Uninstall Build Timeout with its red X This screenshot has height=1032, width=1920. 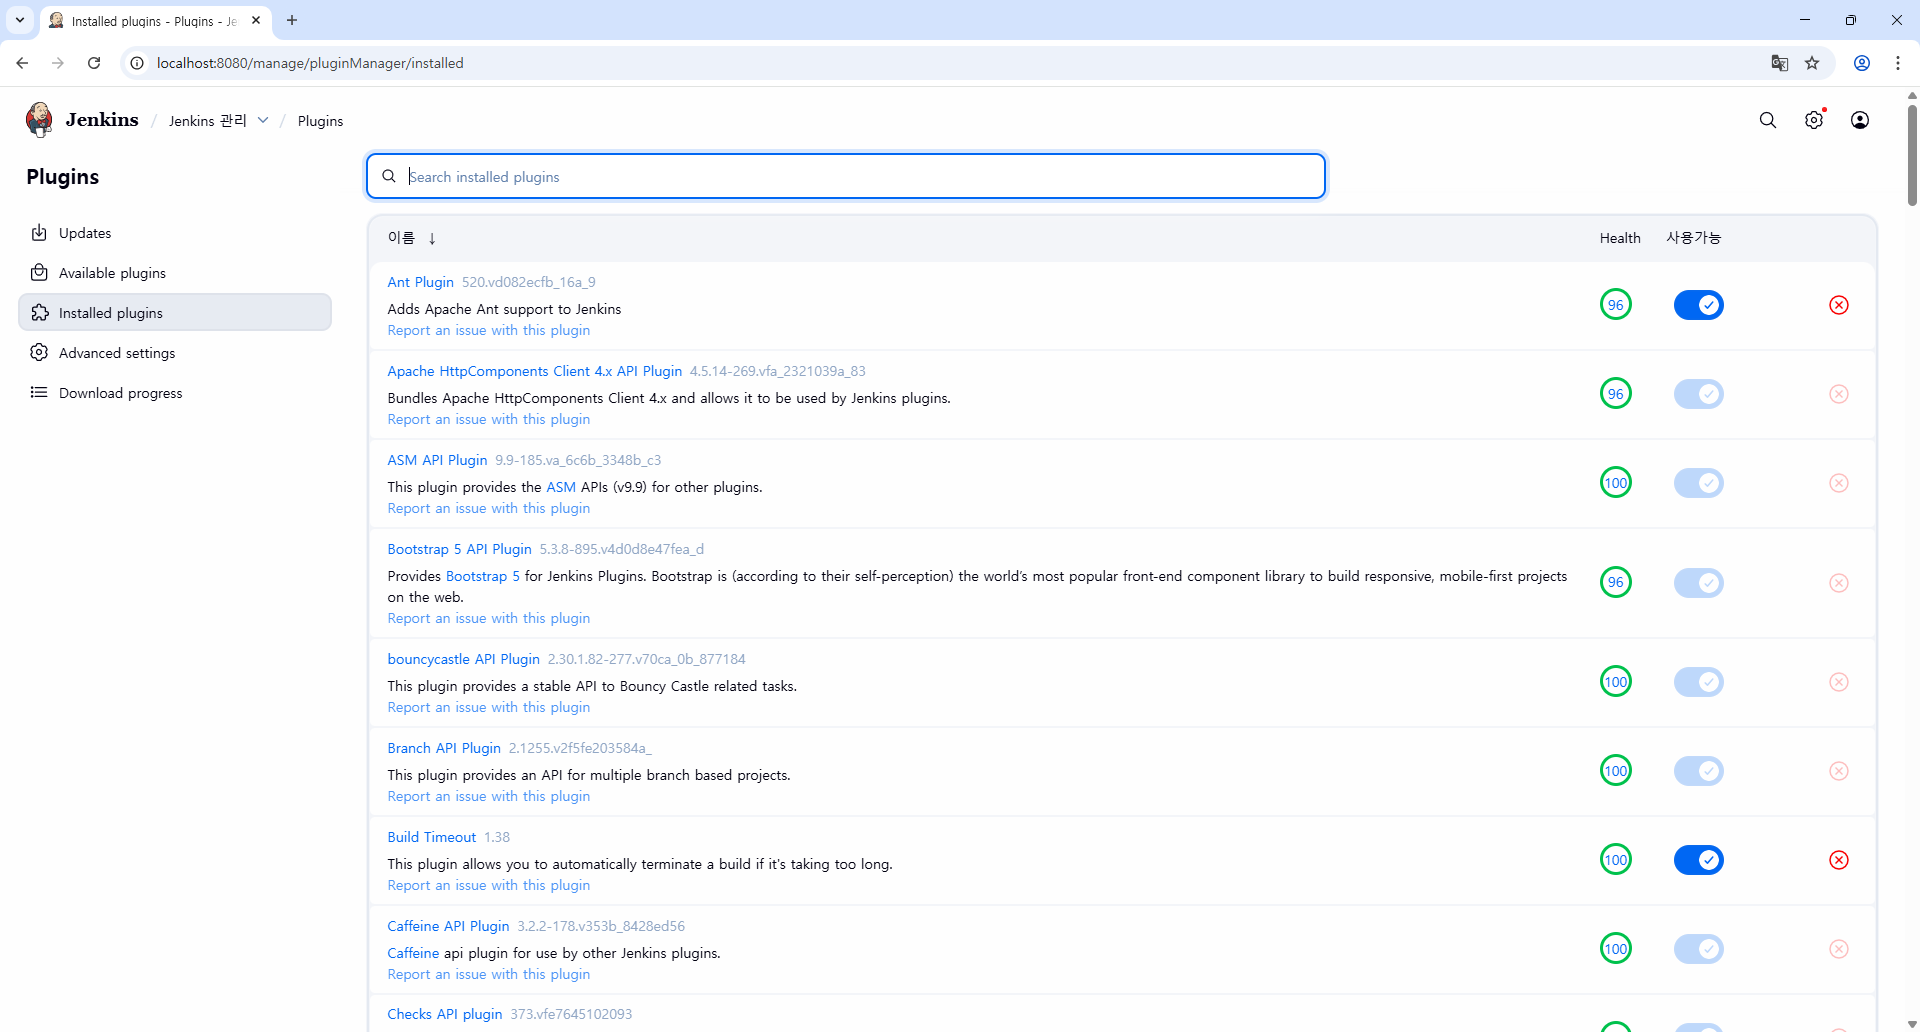point(1839,860)
